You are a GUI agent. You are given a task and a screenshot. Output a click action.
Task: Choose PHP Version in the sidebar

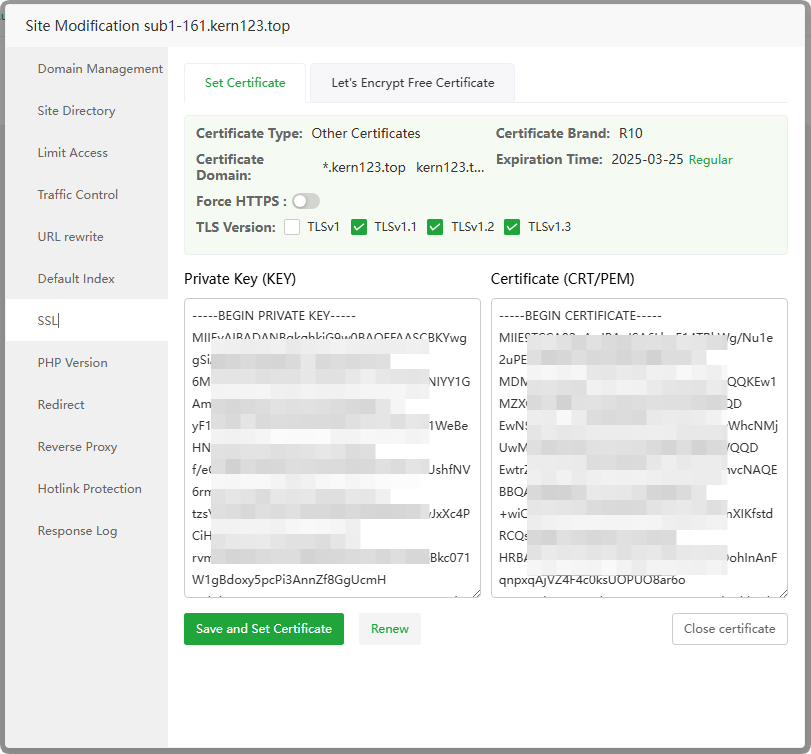tap(72, 363)
